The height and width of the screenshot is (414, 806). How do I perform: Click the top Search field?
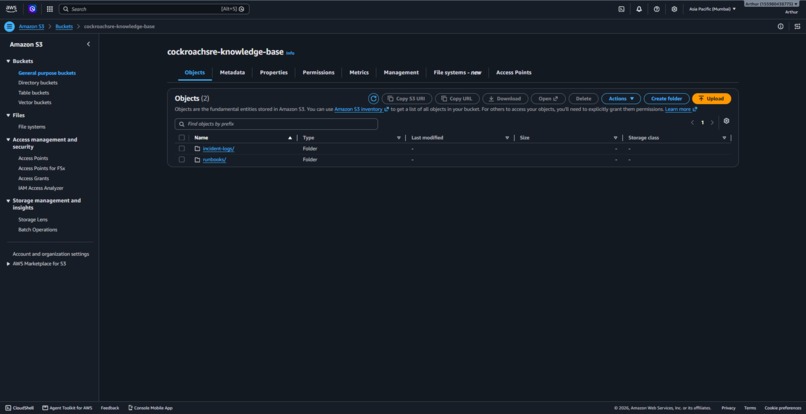tap(154, 9)
